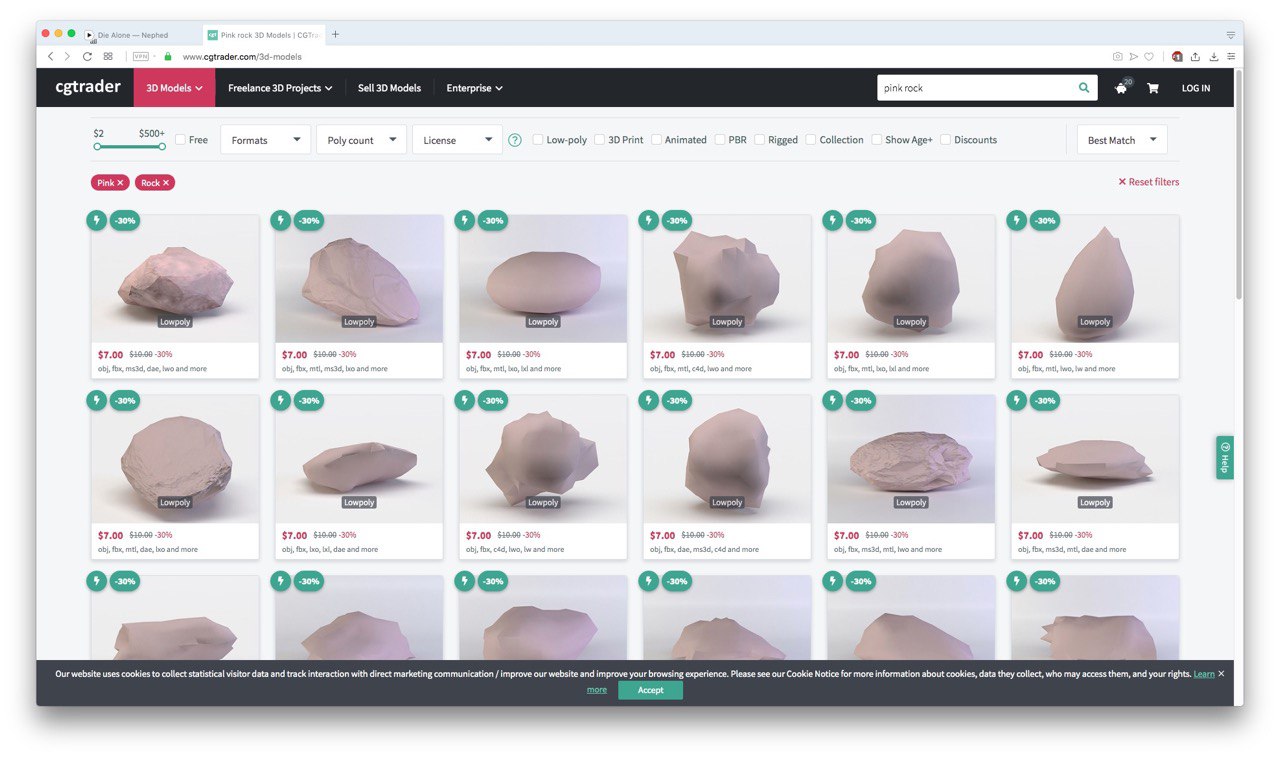Screen dimensions: 1280x758
Task: Expand the Poly count dropdown
Action: pyautogui.click(x=361, y=140)
